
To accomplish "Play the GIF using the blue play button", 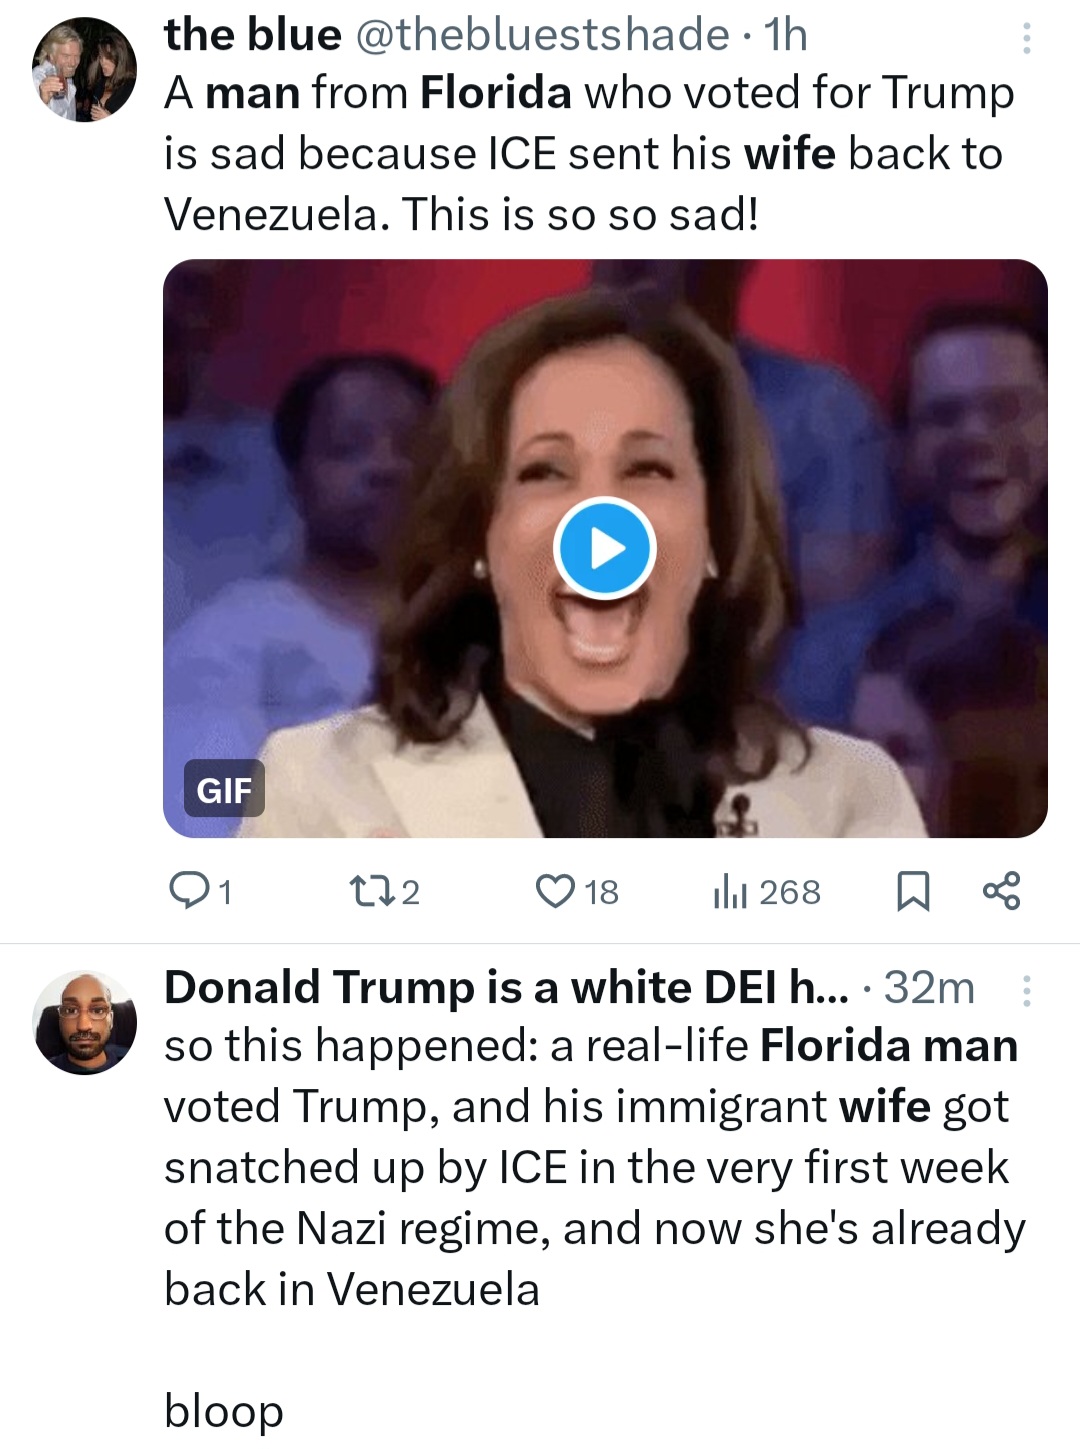I will (x=604, y=548).
